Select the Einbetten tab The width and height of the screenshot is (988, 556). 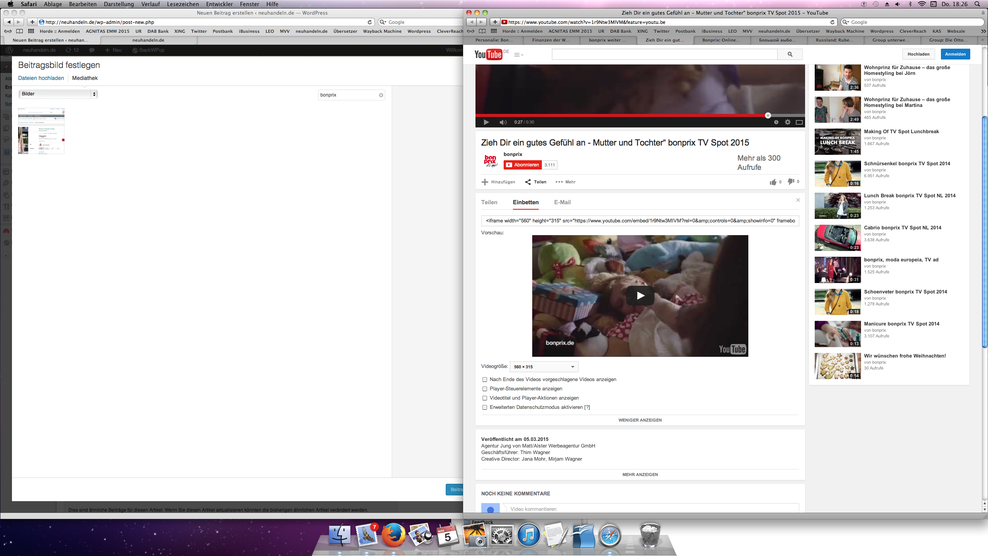[x=526, y=202]
